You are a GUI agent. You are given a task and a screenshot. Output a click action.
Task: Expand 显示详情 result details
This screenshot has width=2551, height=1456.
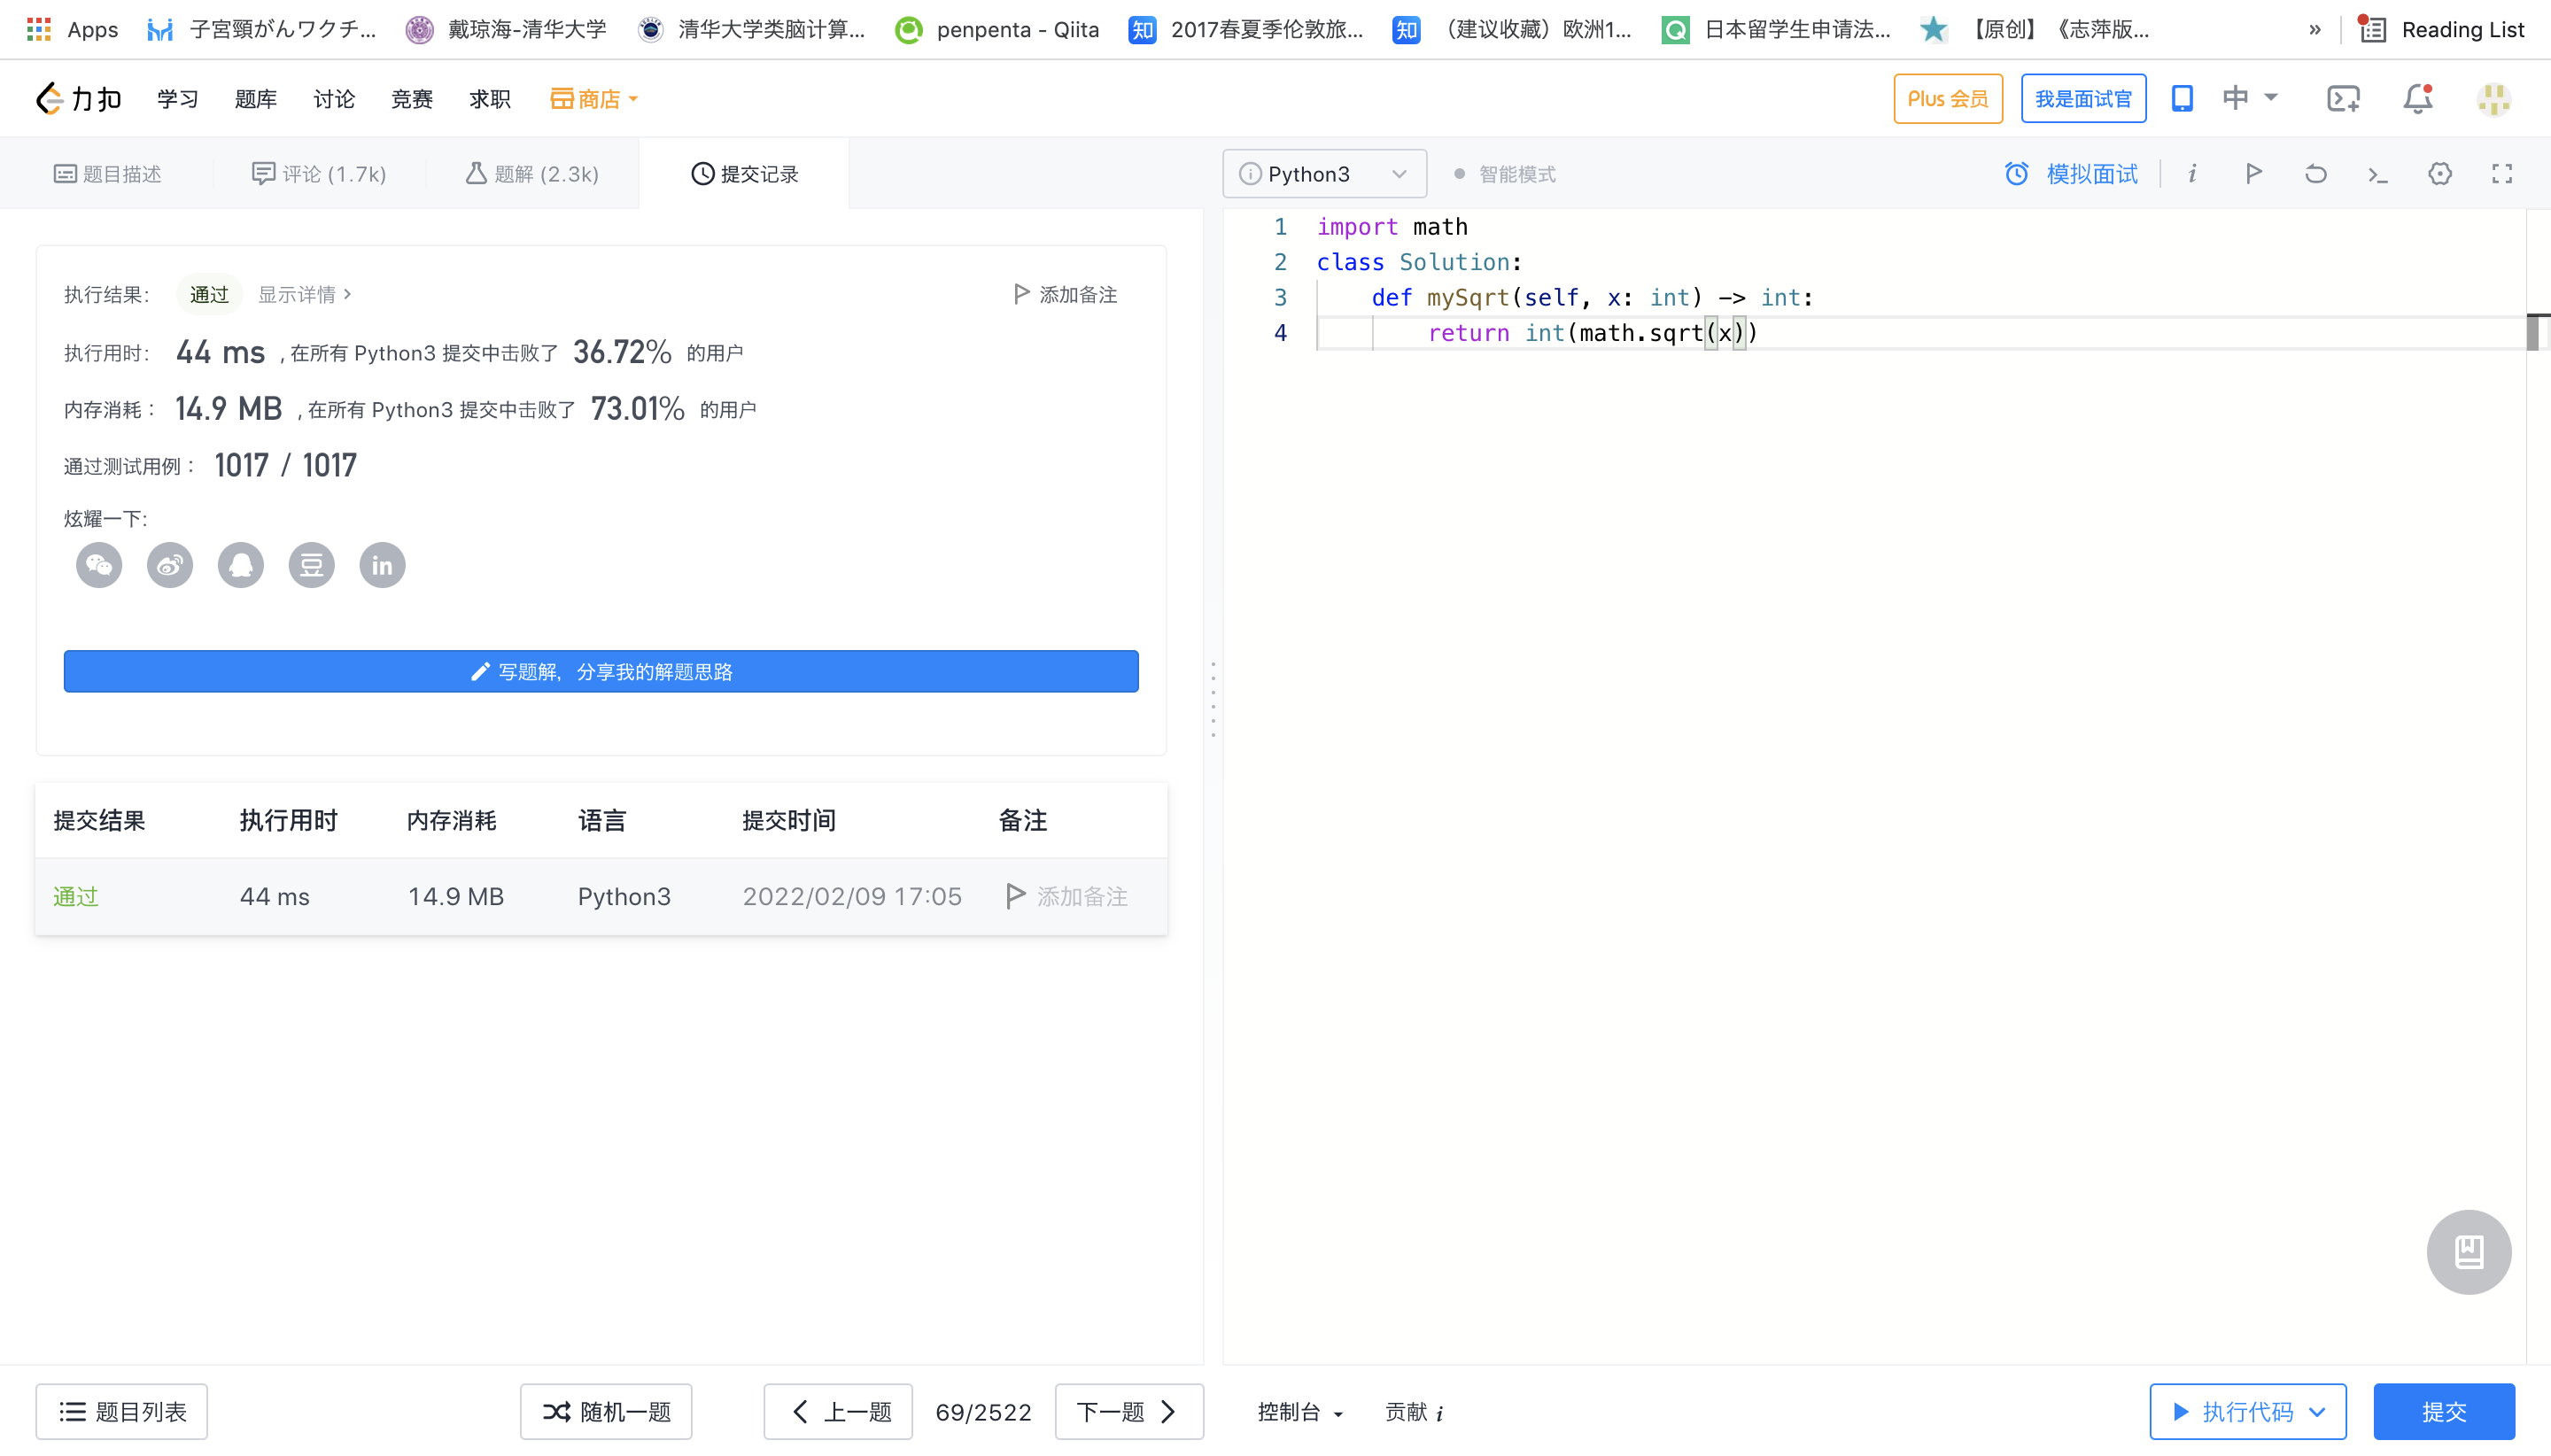(x=305, y=294)
